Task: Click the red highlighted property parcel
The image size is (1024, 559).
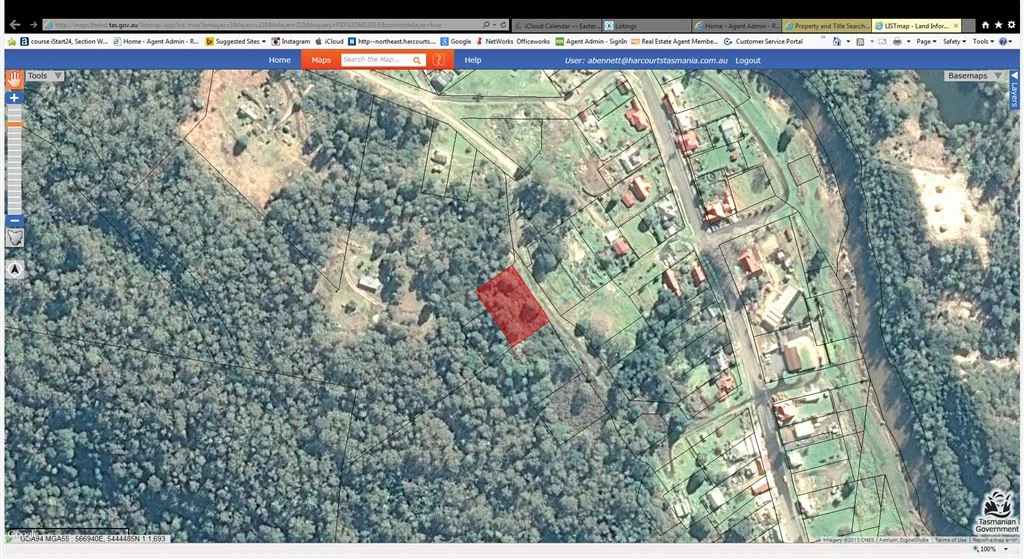Action: click(x=511, y=306)
